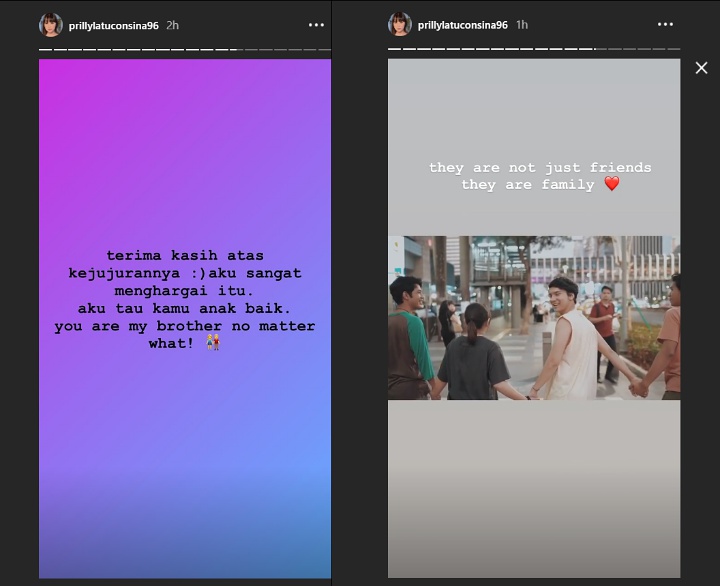Viewport: 720px width, 586px height.
Task: Click username prillylatuconsina96 on the 1h story
Action: pyautogui.click(x=462, y=25)
